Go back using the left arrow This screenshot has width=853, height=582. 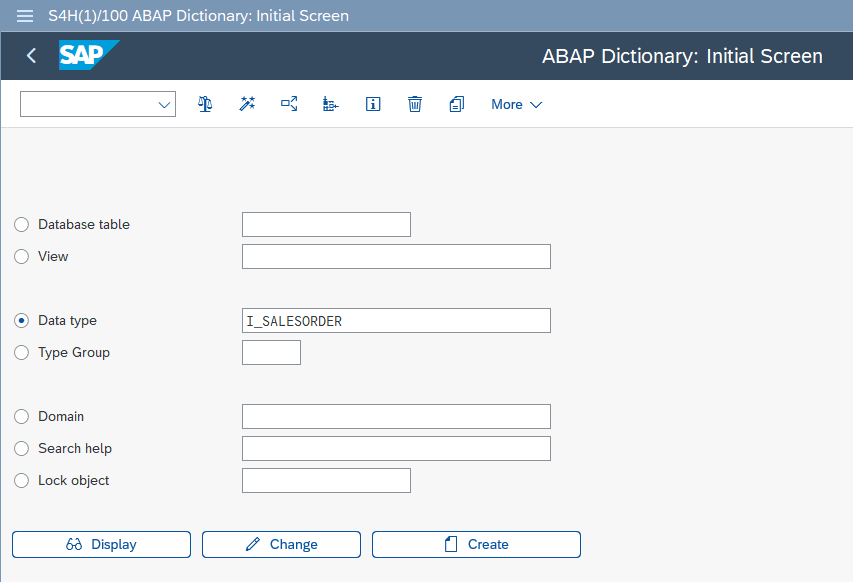(32, 55)
